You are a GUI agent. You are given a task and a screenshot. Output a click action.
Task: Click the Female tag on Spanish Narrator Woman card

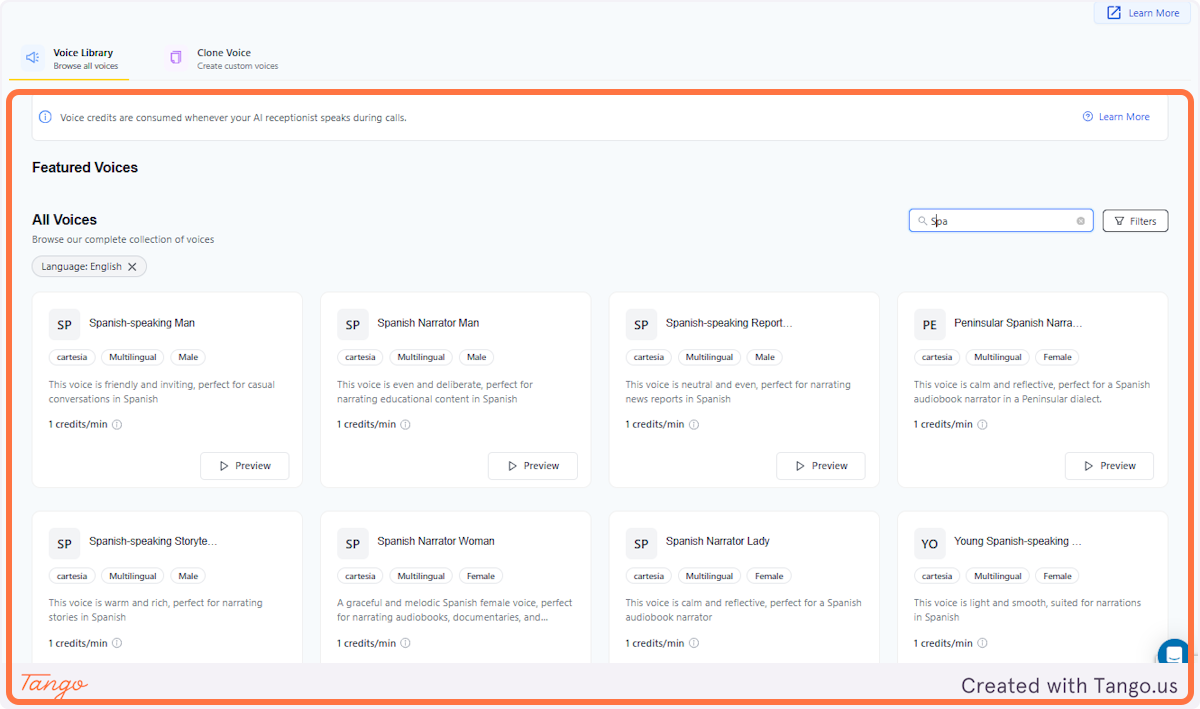481,576
